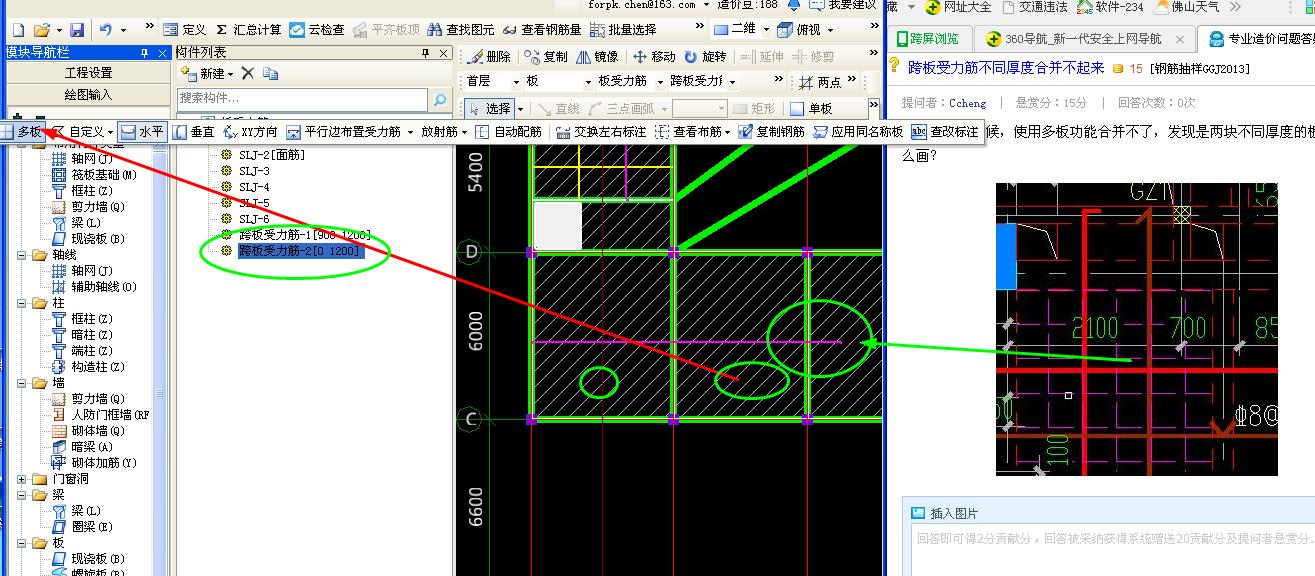Pin the 模块导航栏 panel

point(144,52)
